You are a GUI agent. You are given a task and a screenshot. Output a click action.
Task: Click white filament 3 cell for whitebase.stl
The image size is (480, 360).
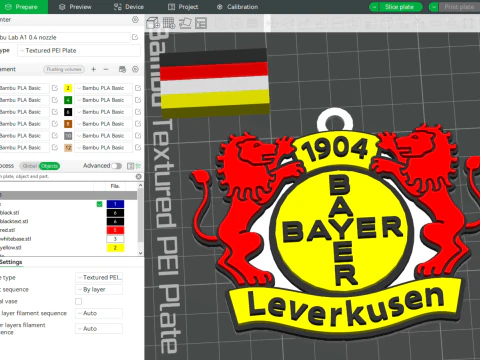tap(115, 239)
